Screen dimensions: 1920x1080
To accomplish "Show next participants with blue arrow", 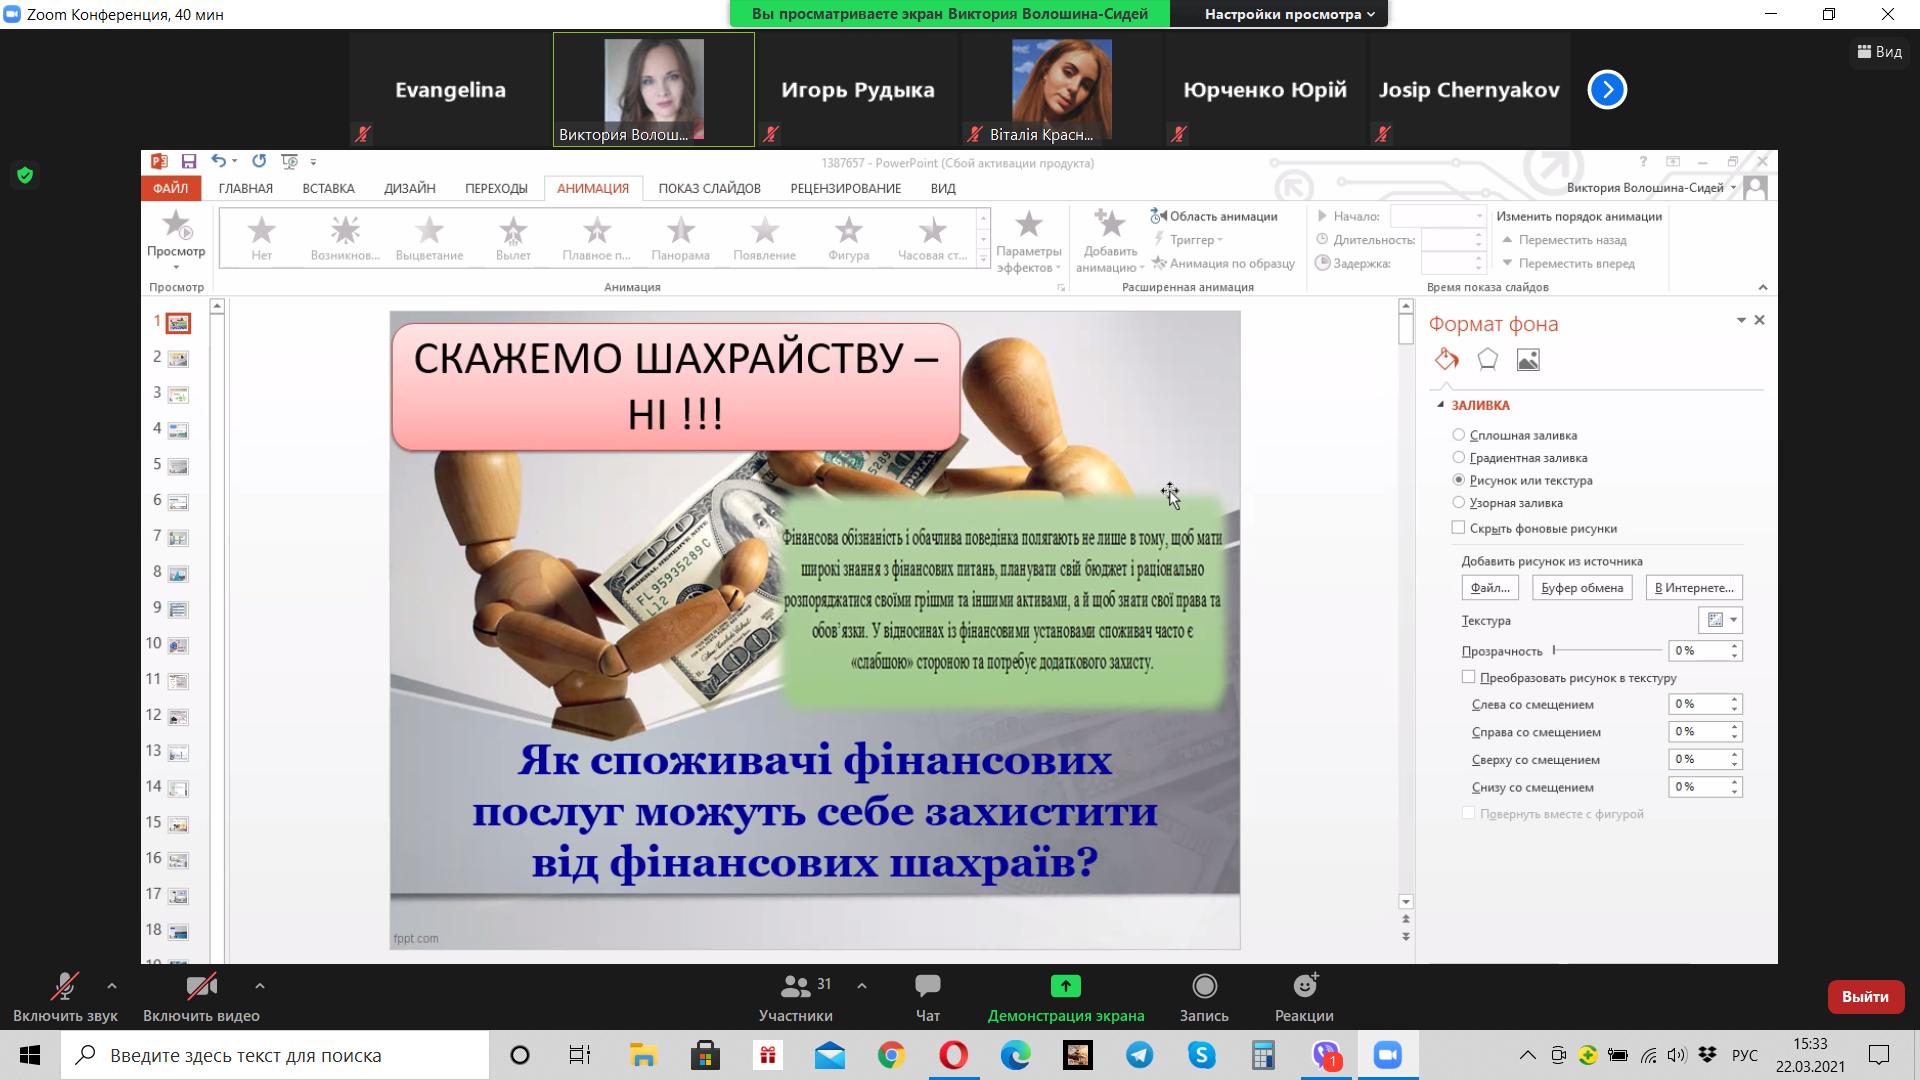I will coord(1607,90).
